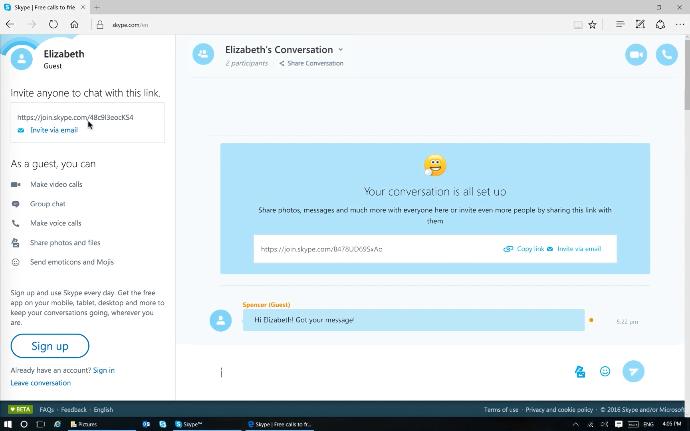Click the Sign in link
The height and width of the screenshot is (431, 690).
pos(104,370)
